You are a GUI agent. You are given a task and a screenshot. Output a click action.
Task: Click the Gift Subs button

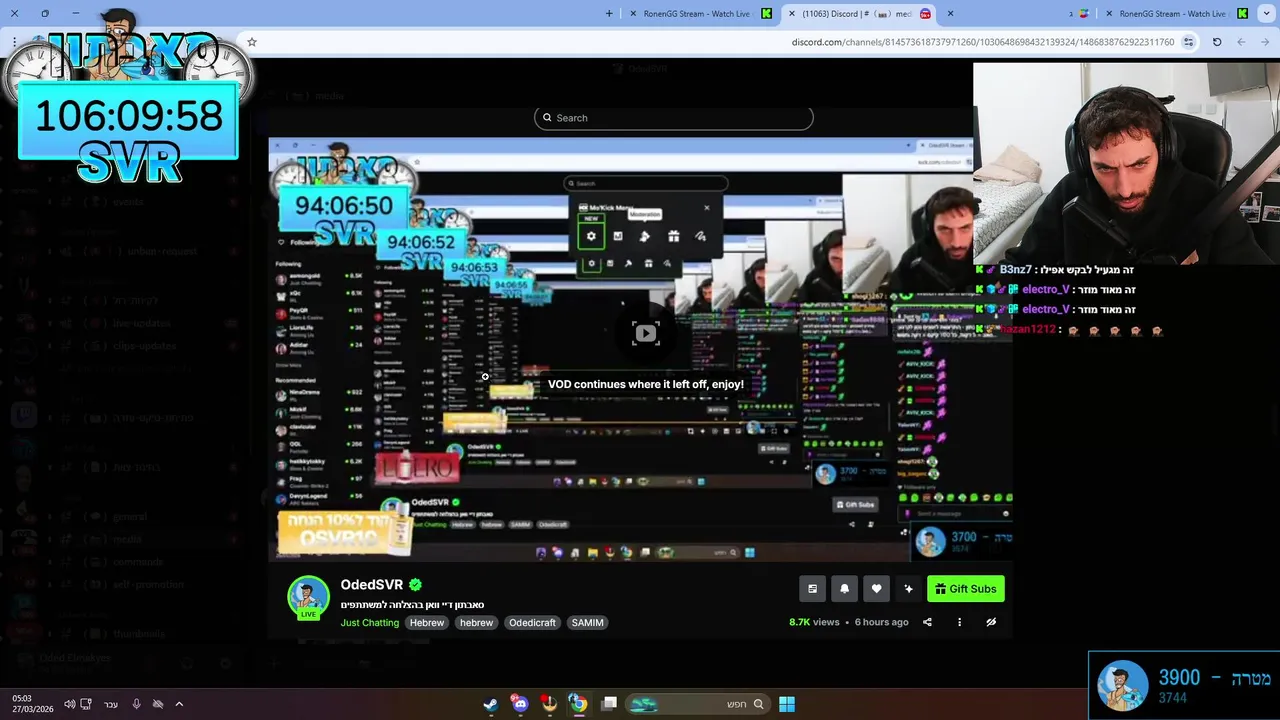coord(965,589)
